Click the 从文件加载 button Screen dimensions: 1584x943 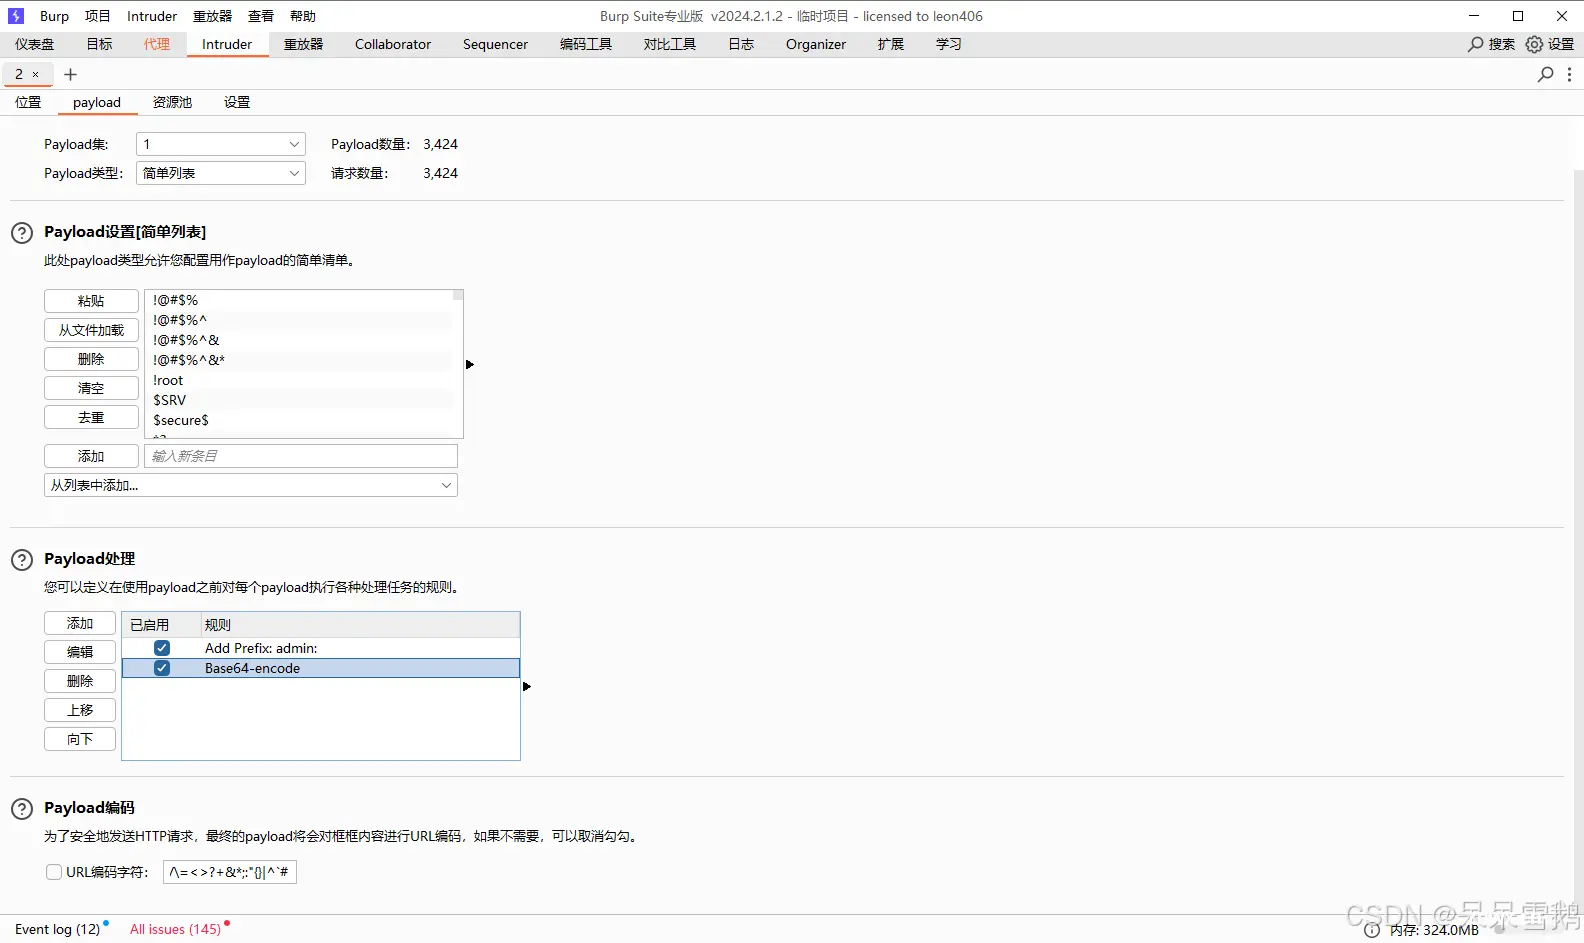pyautogui.click(x=91, y=330)
